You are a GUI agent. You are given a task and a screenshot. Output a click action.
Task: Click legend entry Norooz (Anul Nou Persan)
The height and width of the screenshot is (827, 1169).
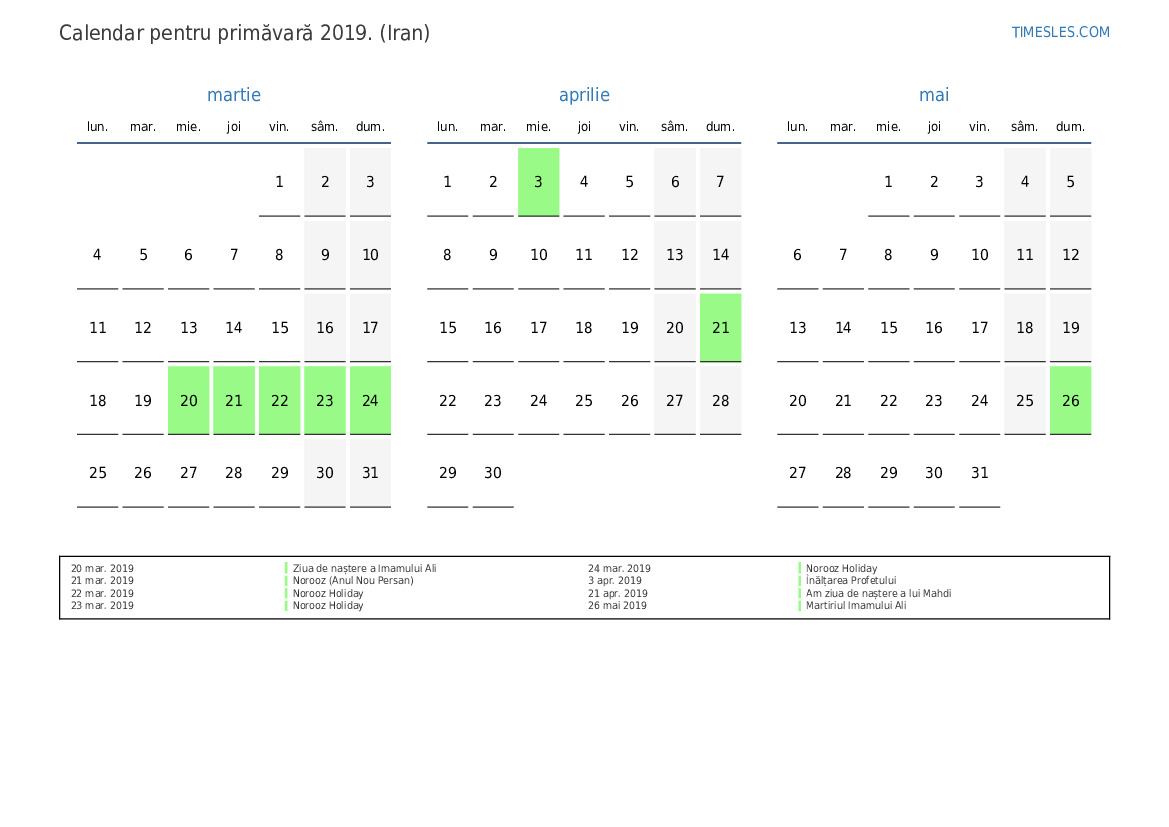tap(353, 581)
